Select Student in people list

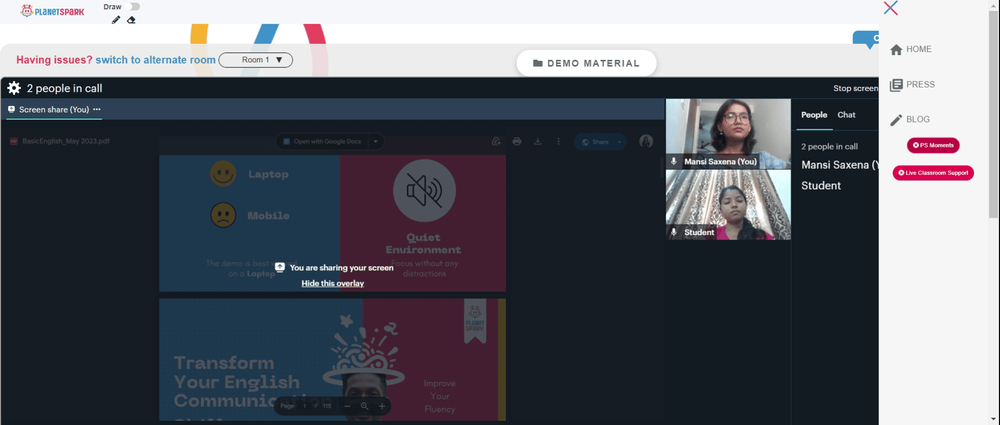[821, 186]
